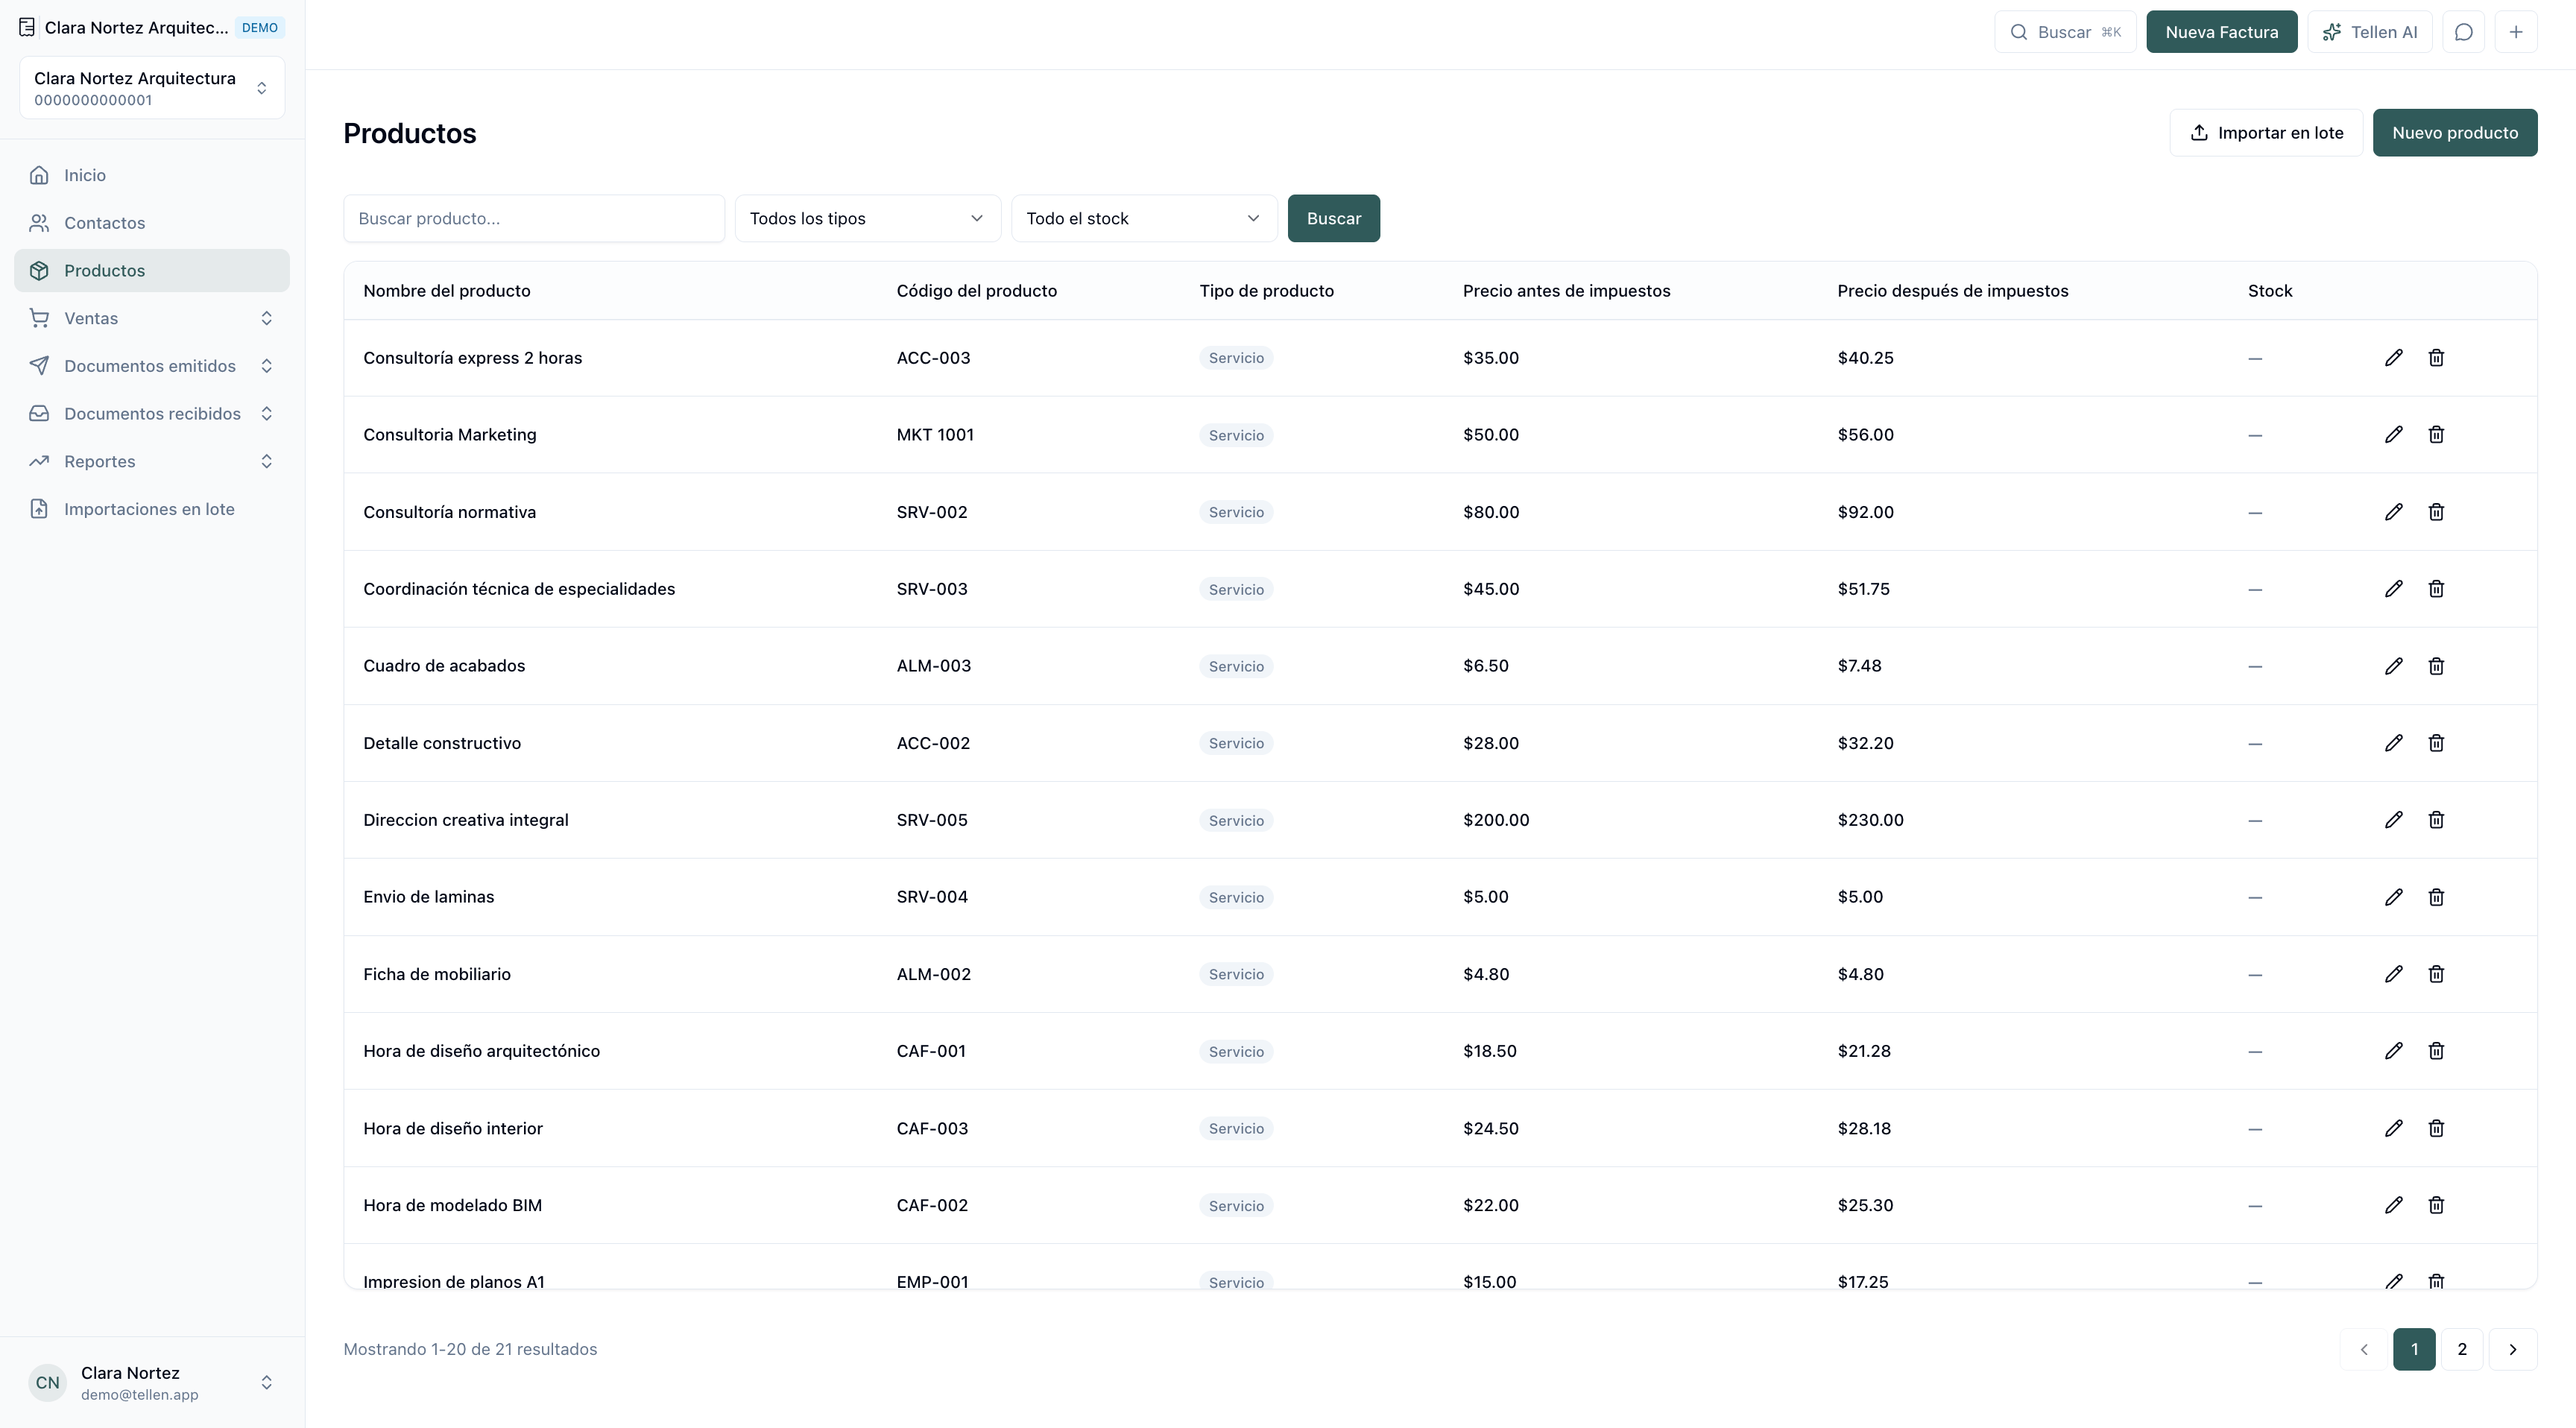The image size is (2576, 1428).
Task: Delete the Detalle constructivo product
Action: (x=2436, y=743)
